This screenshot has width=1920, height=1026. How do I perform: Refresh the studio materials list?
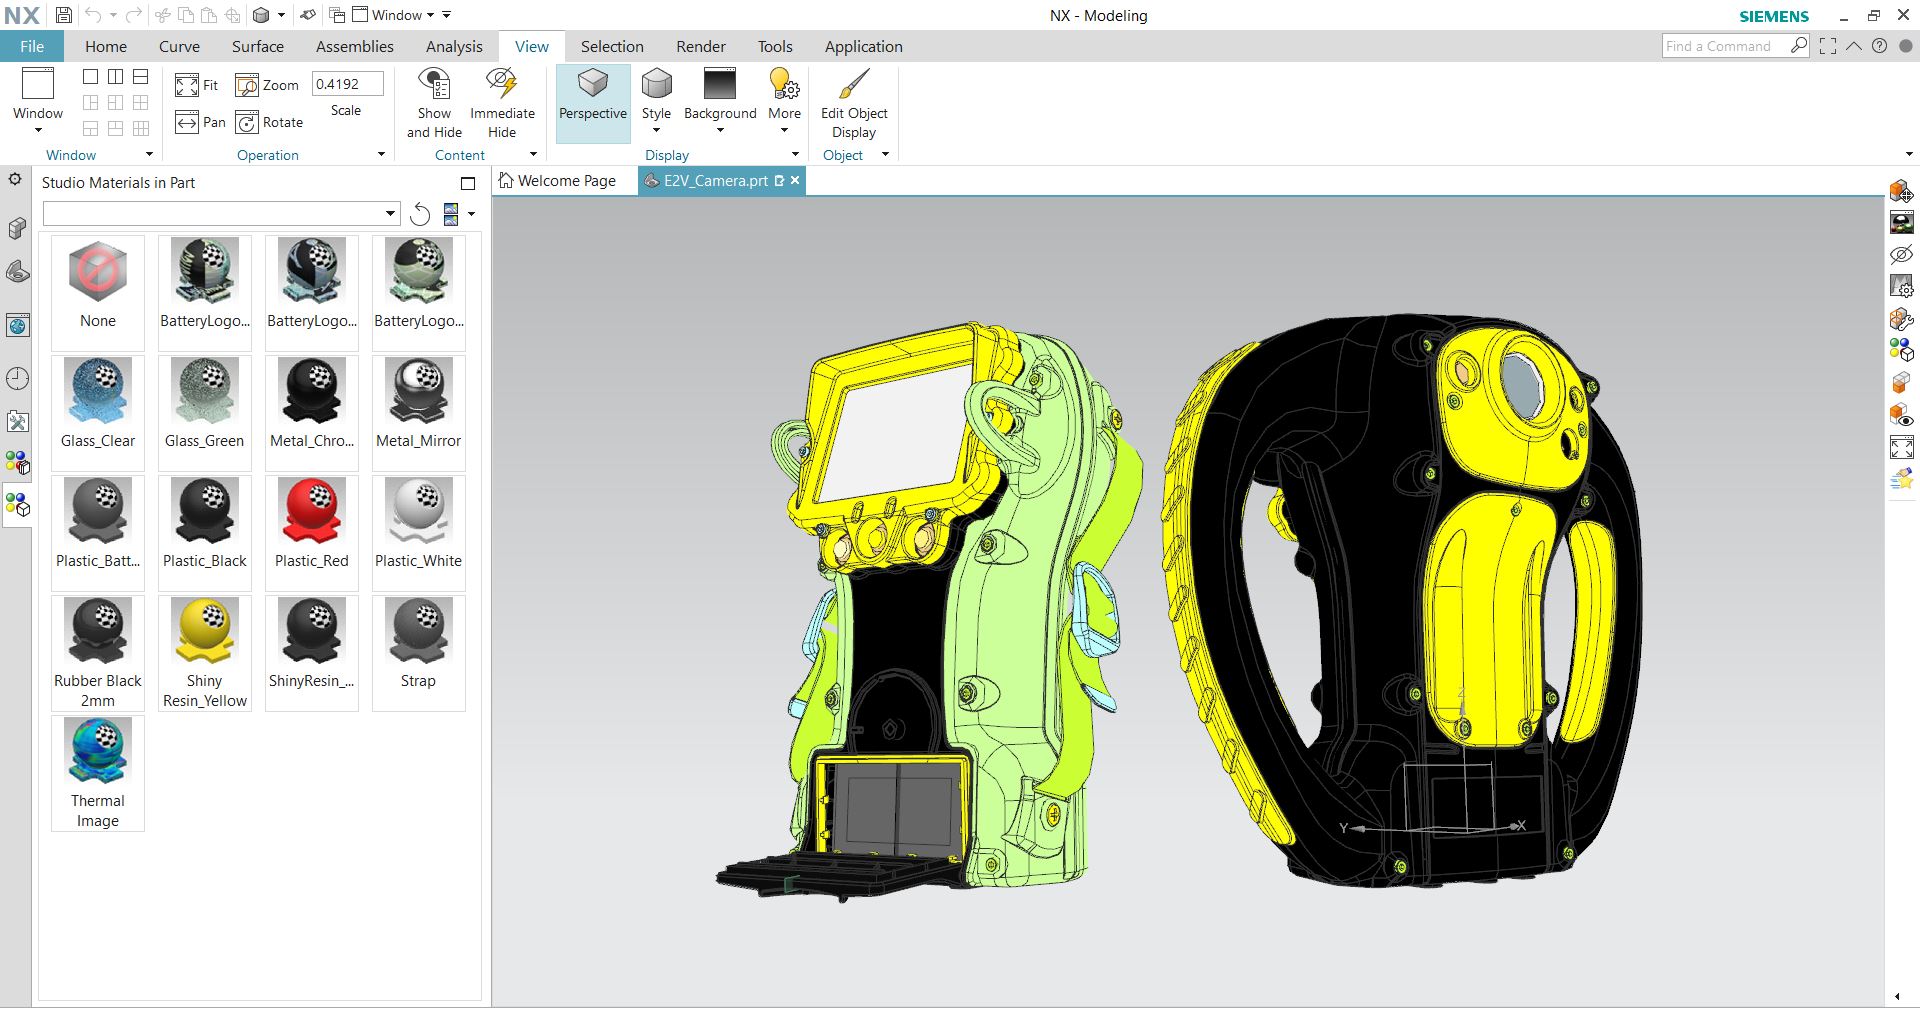tap(421, 214)
